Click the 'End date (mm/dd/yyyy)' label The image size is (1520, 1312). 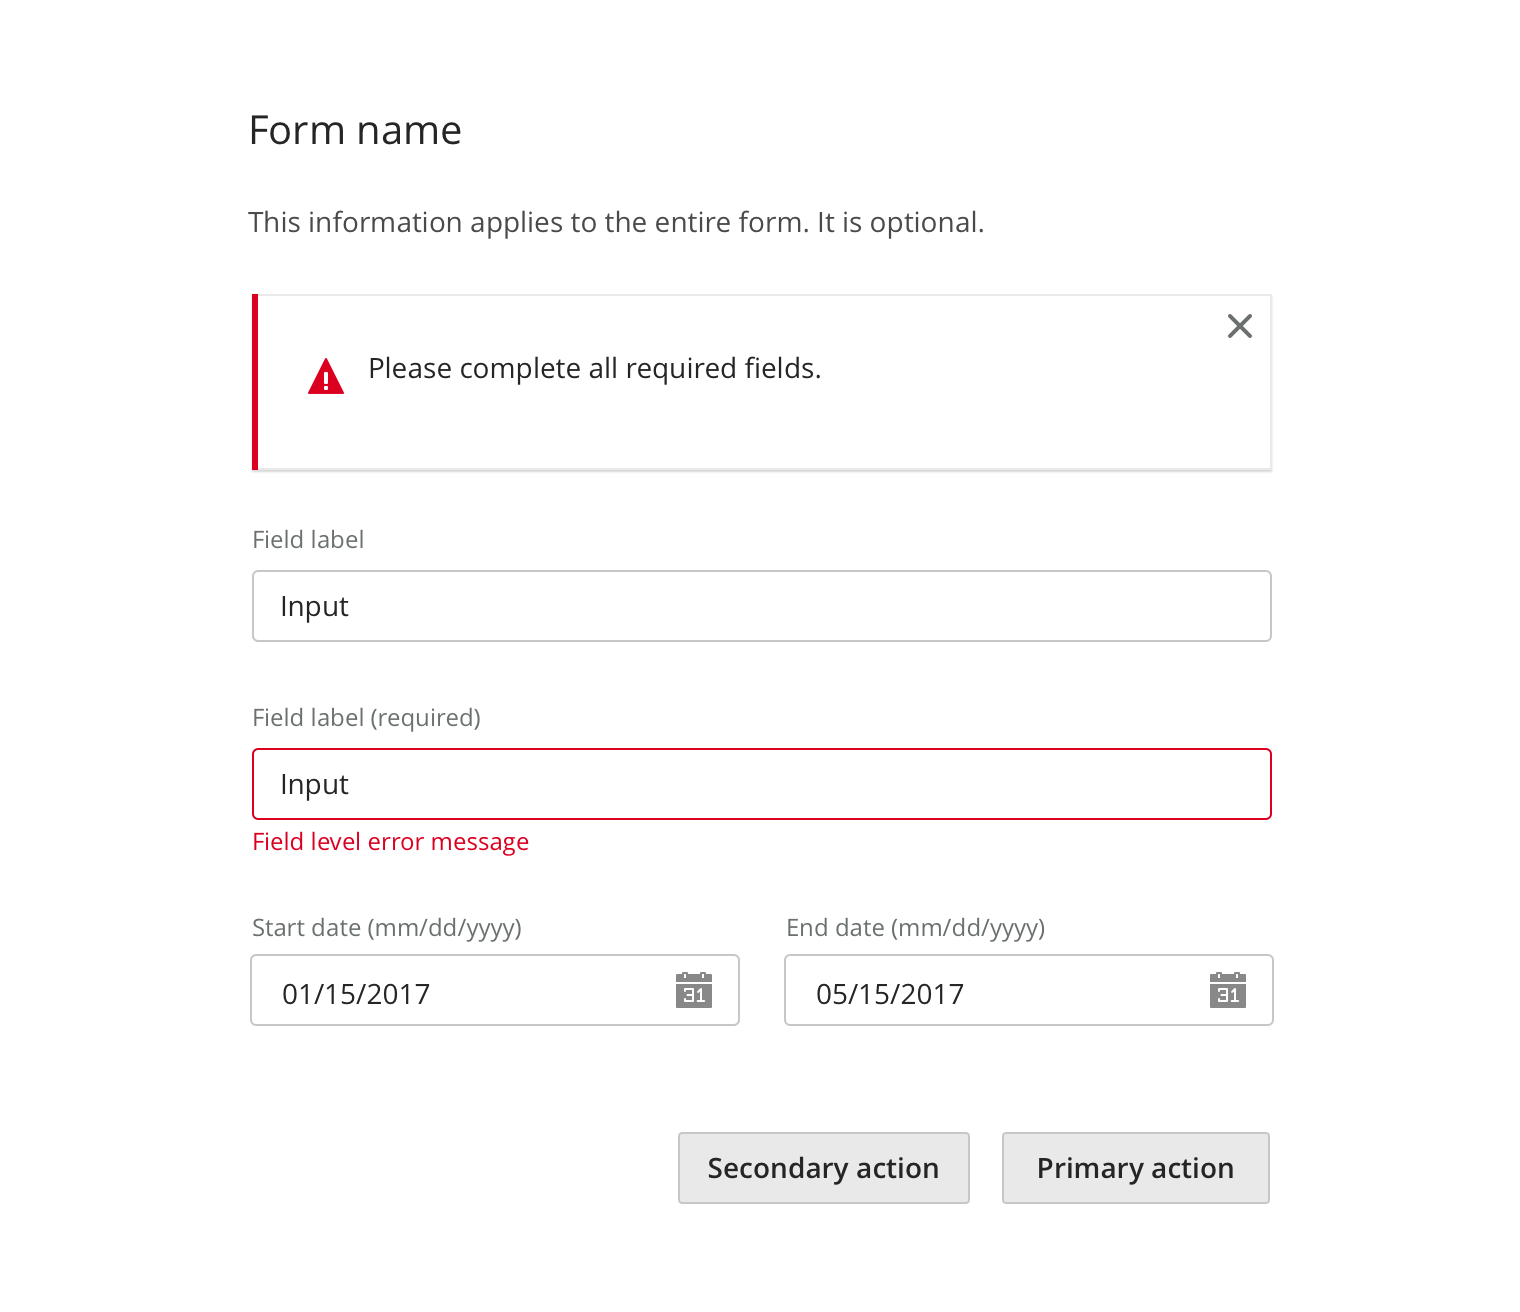915,928
